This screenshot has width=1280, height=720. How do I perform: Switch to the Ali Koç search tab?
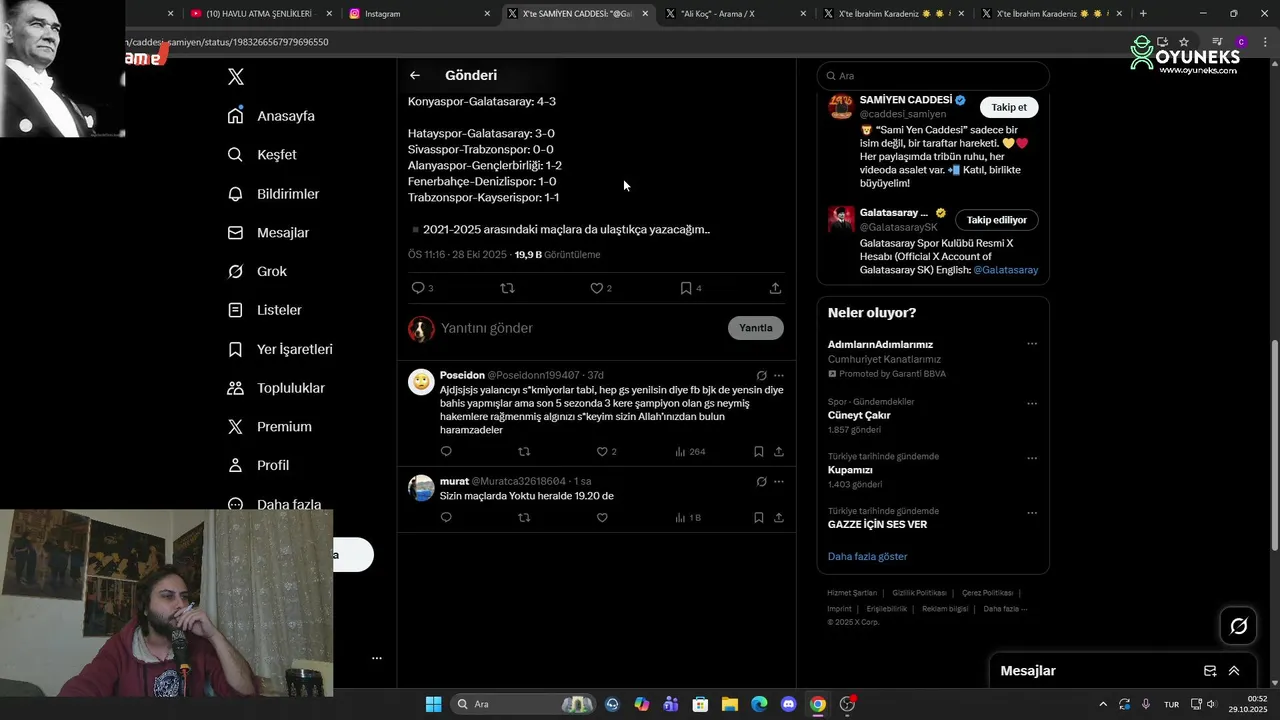pyautogui.click(x=734, y=14)
